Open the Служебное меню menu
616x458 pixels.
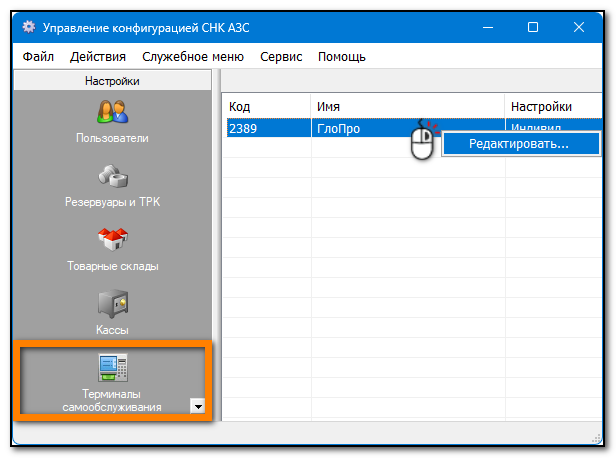click(193, 57)
